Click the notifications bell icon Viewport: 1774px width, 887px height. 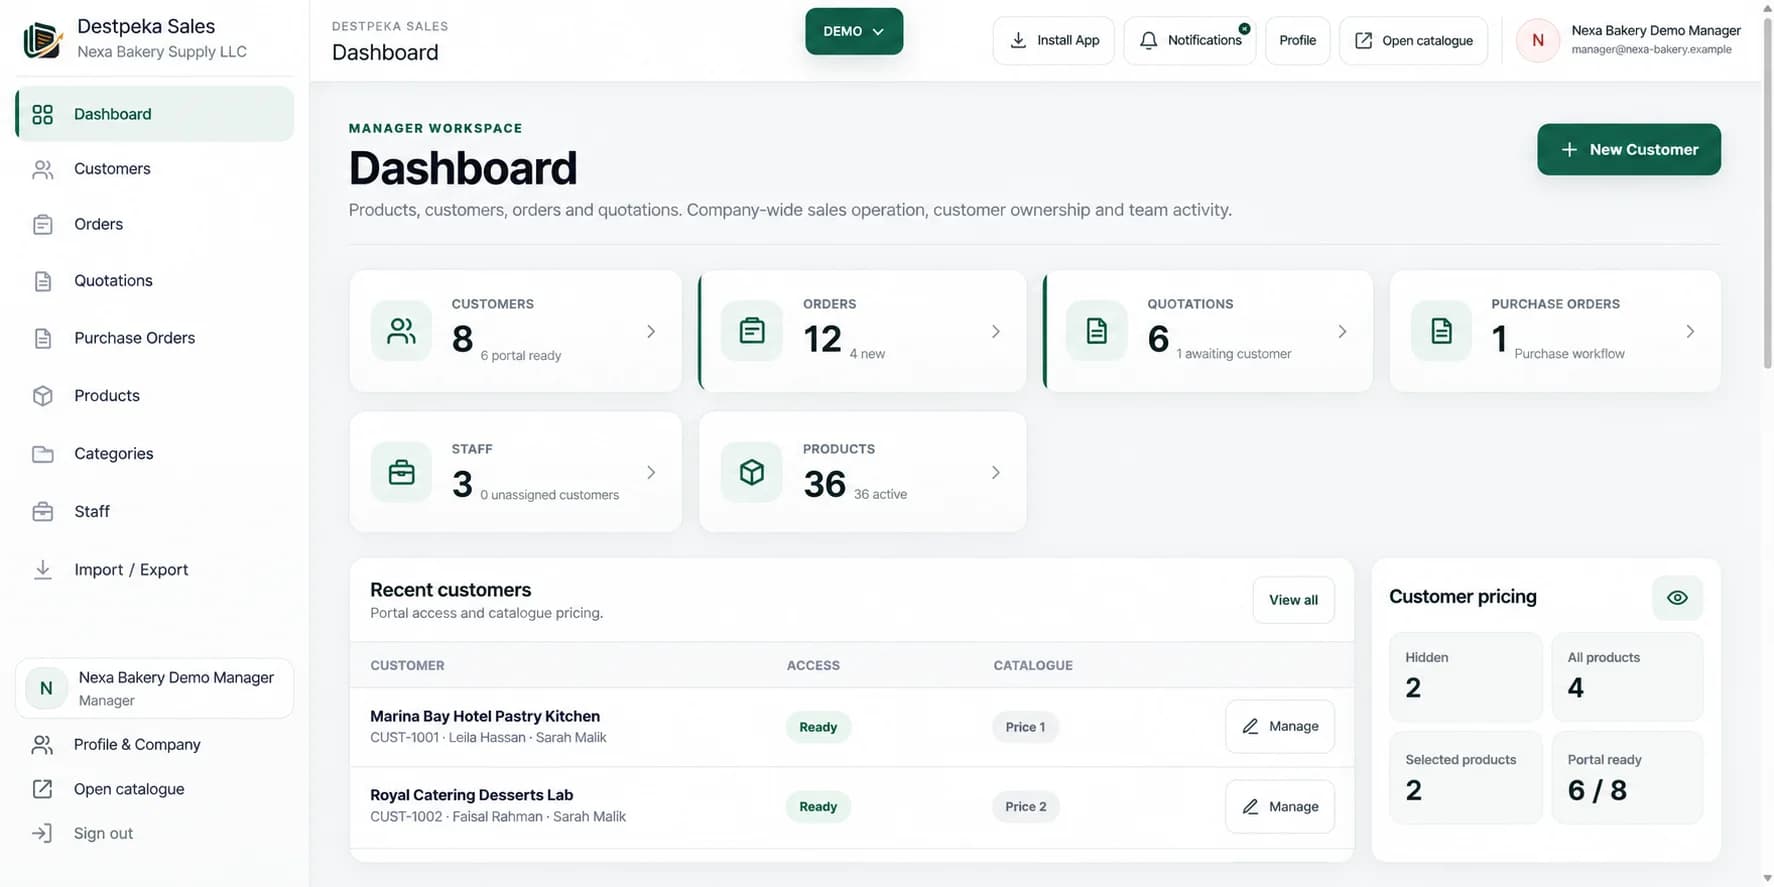[1149, 40]
